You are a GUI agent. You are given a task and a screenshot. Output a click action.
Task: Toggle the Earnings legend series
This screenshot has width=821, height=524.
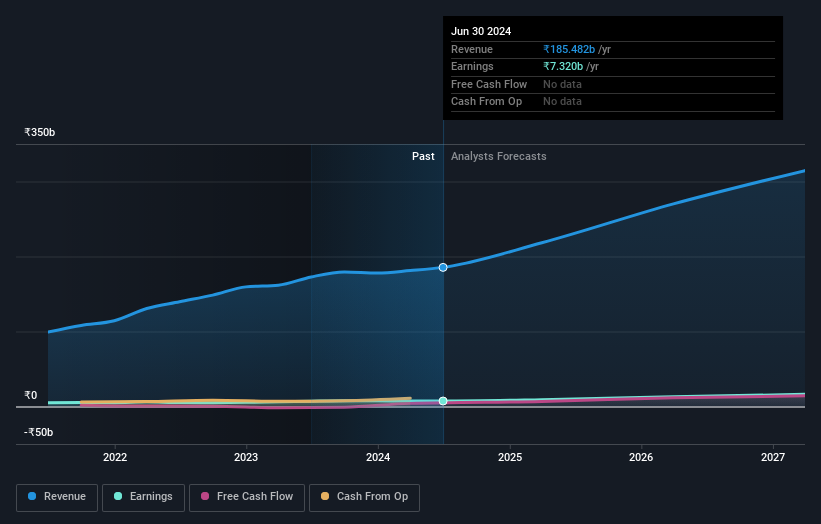[143, 497]
